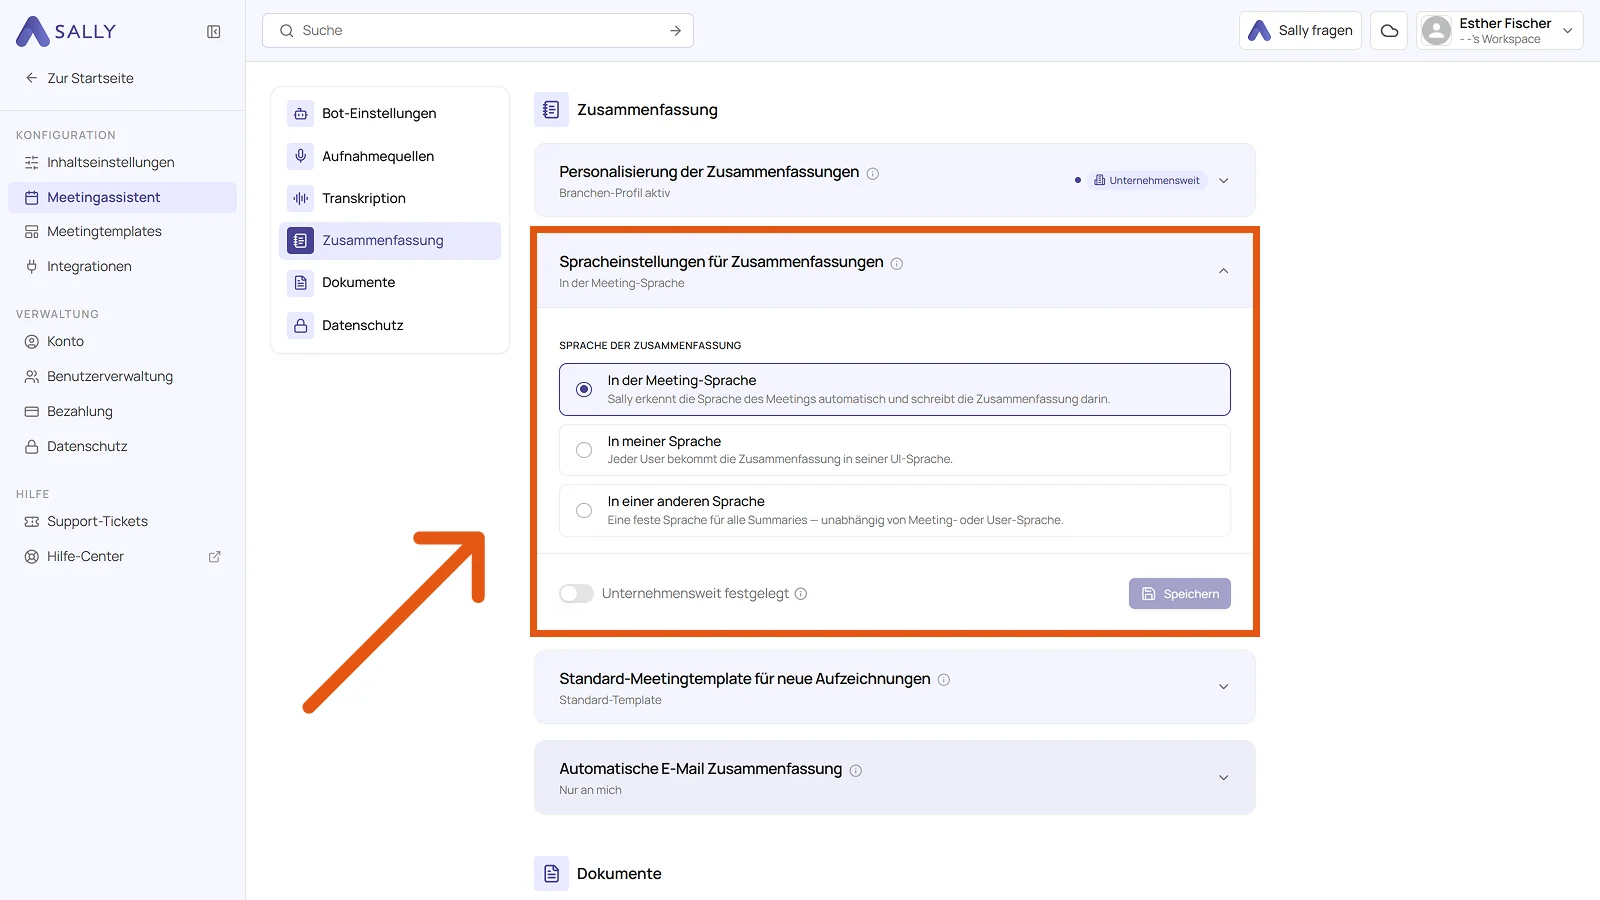Click the user avatar for Esther Fischer
The width and height of the screenshot is (1600, 900).
(1436, 31)
